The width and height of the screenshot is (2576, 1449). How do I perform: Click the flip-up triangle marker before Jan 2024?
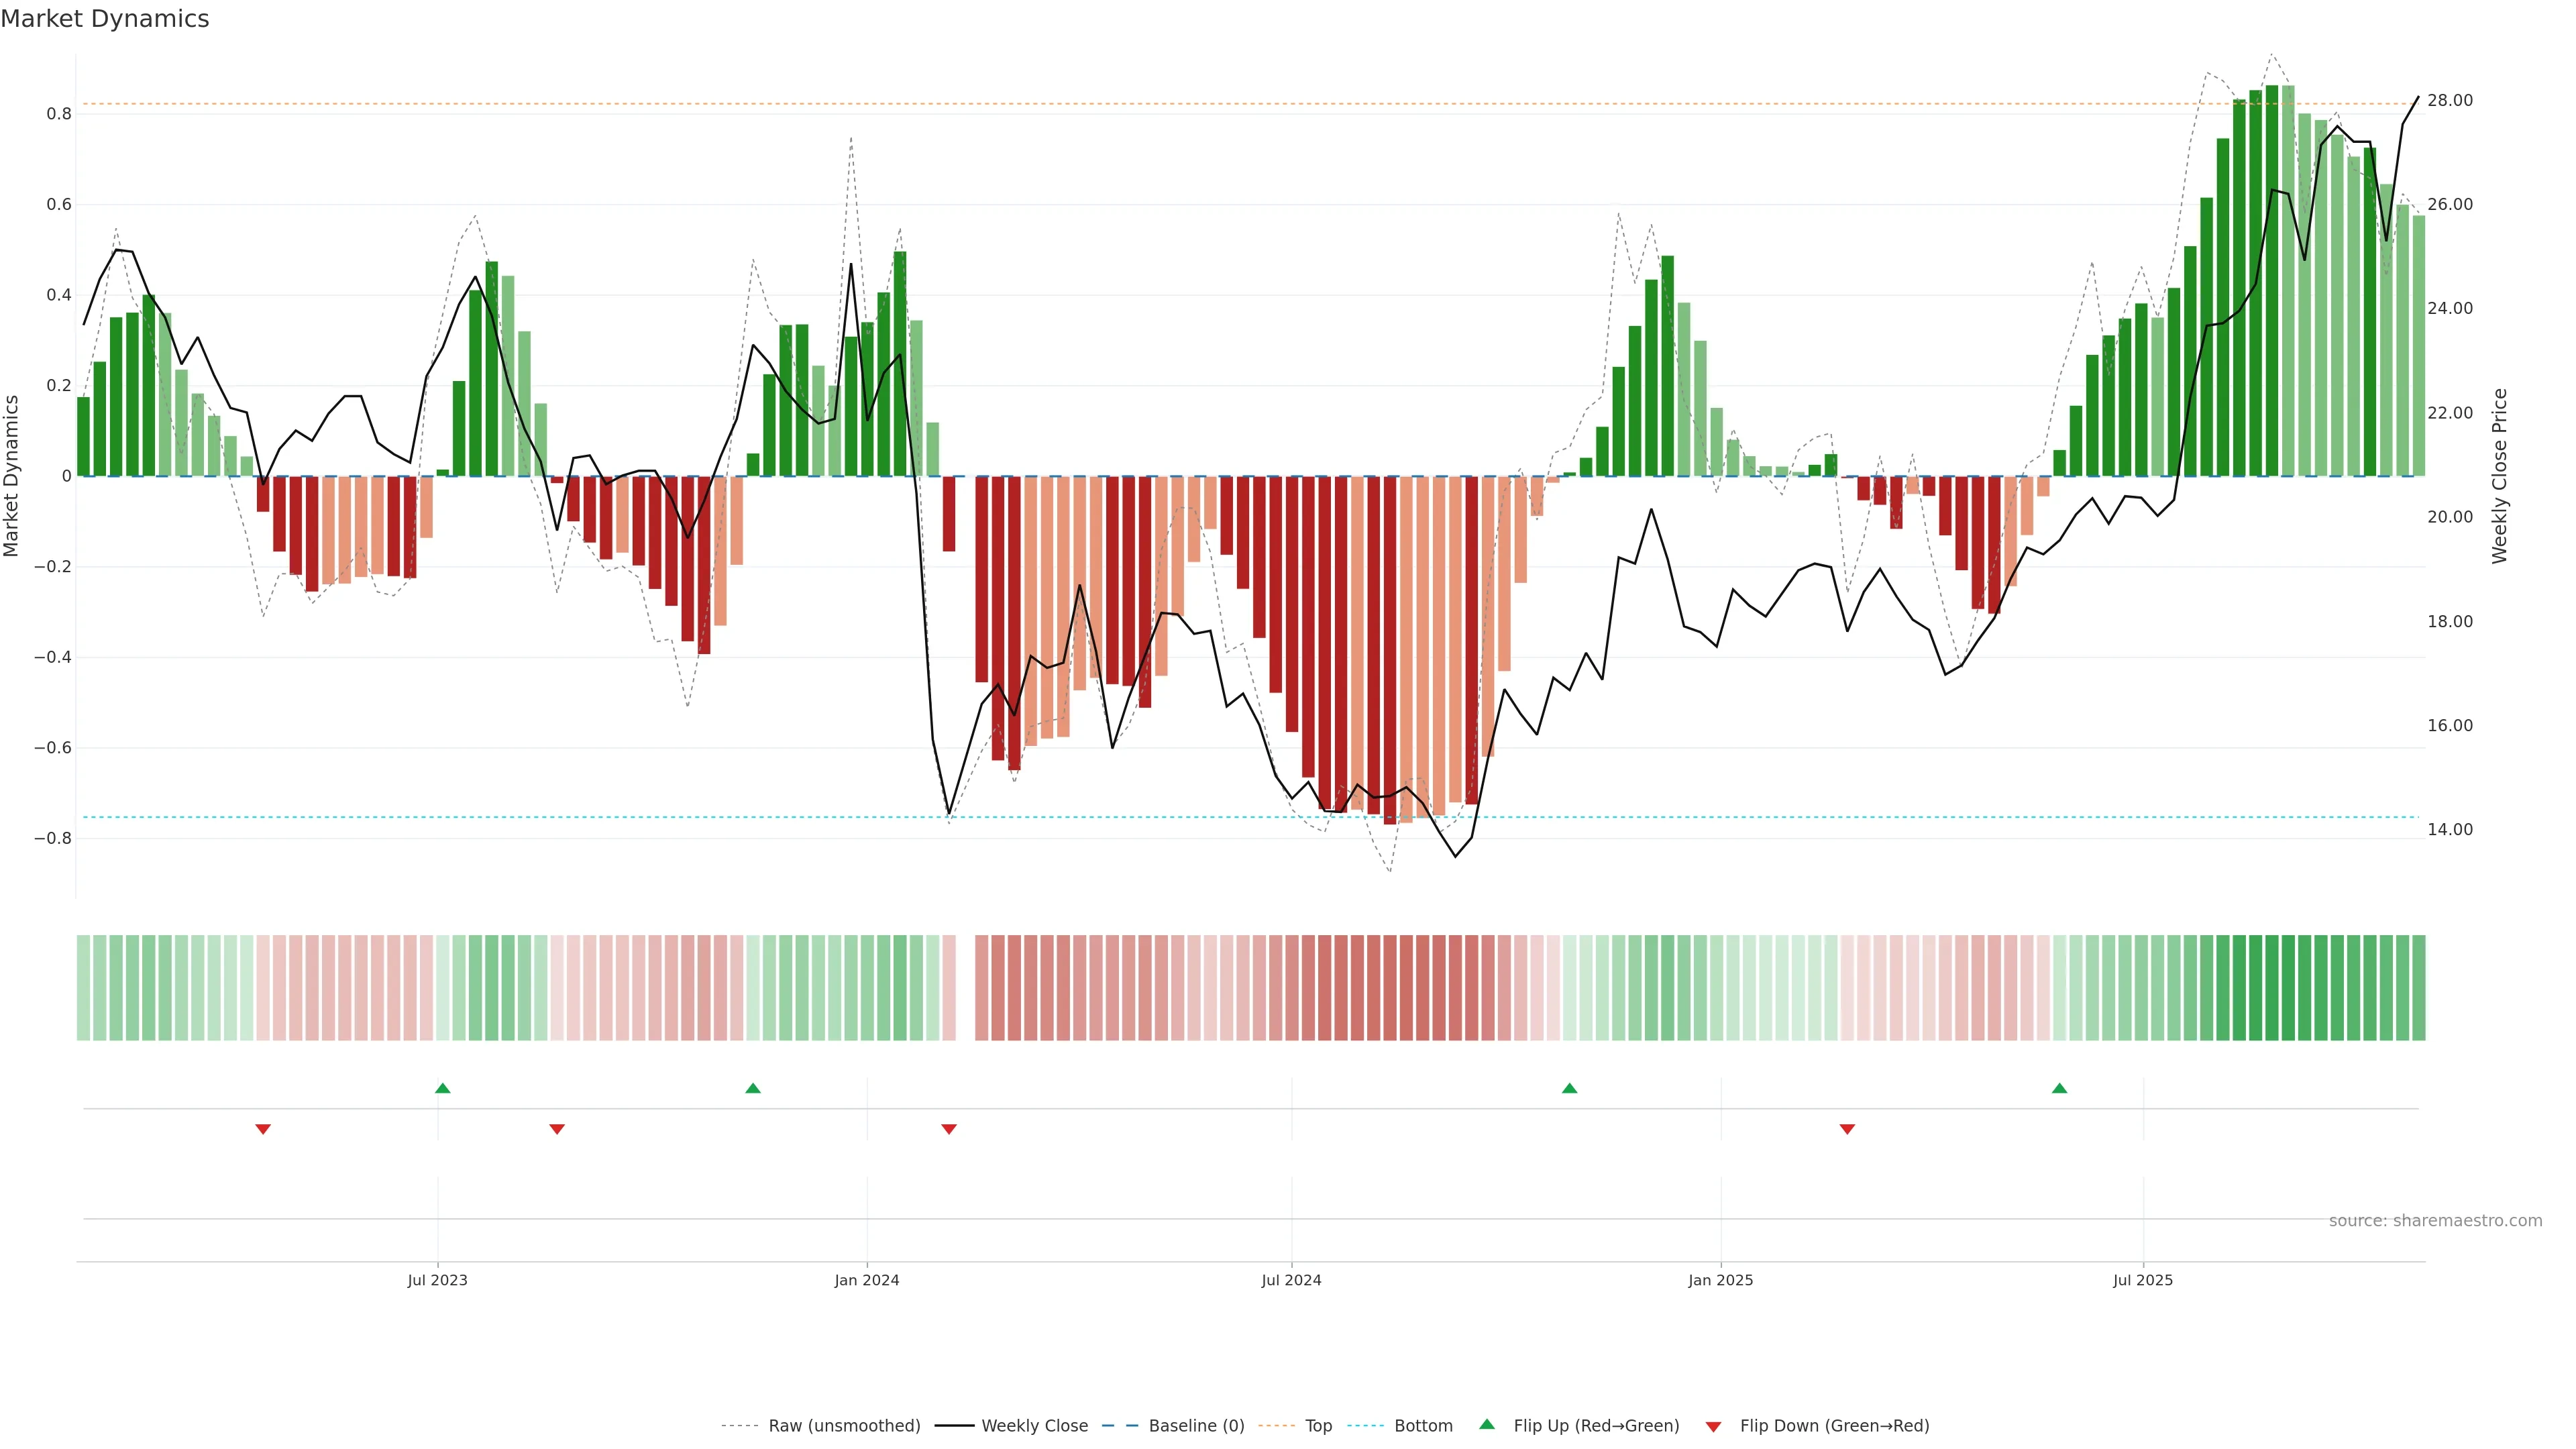tap(753, 1088)
